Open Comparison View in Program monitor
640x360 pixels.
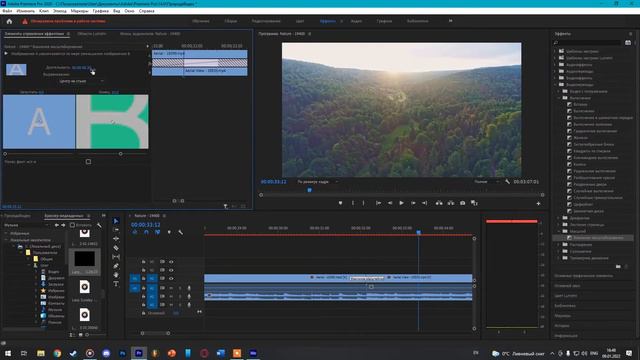(474, 203)
